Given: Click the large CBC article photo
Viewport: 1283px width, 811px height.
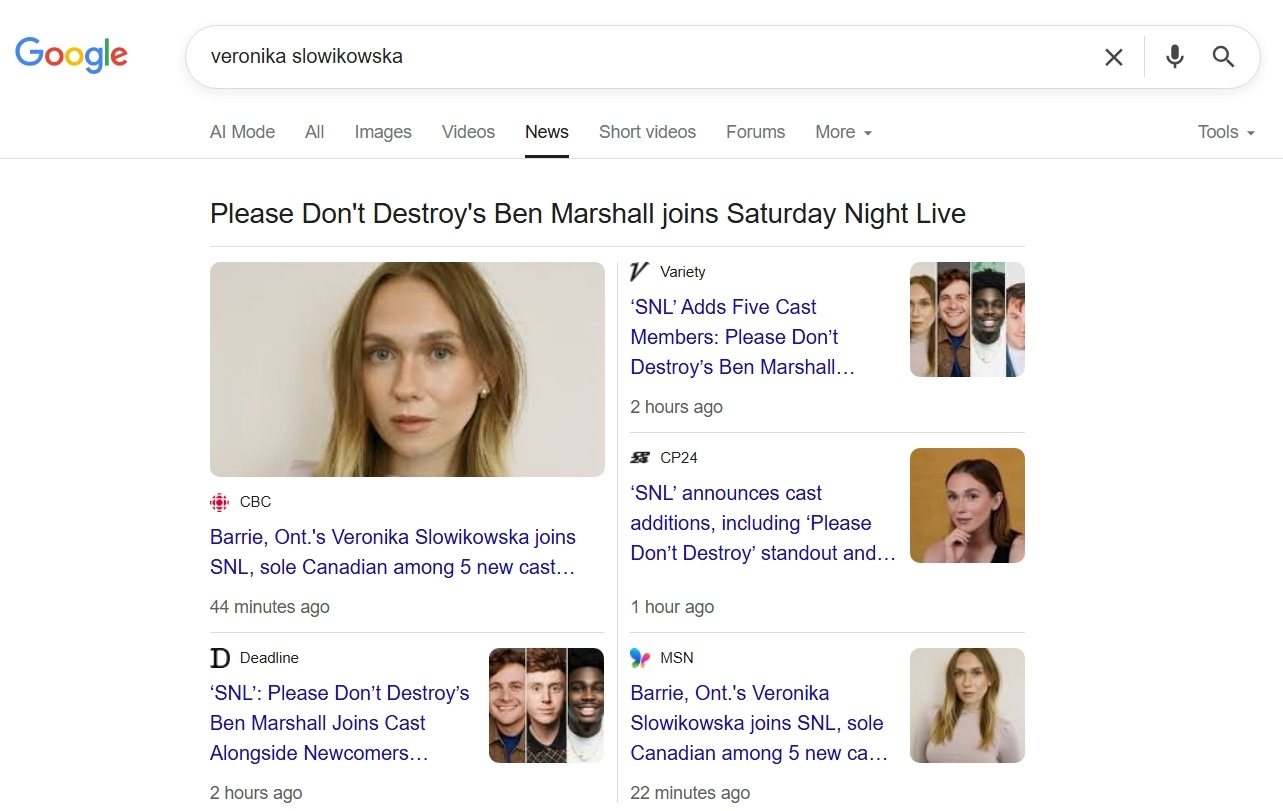Looking at the screenshot, I should [406, 369].
